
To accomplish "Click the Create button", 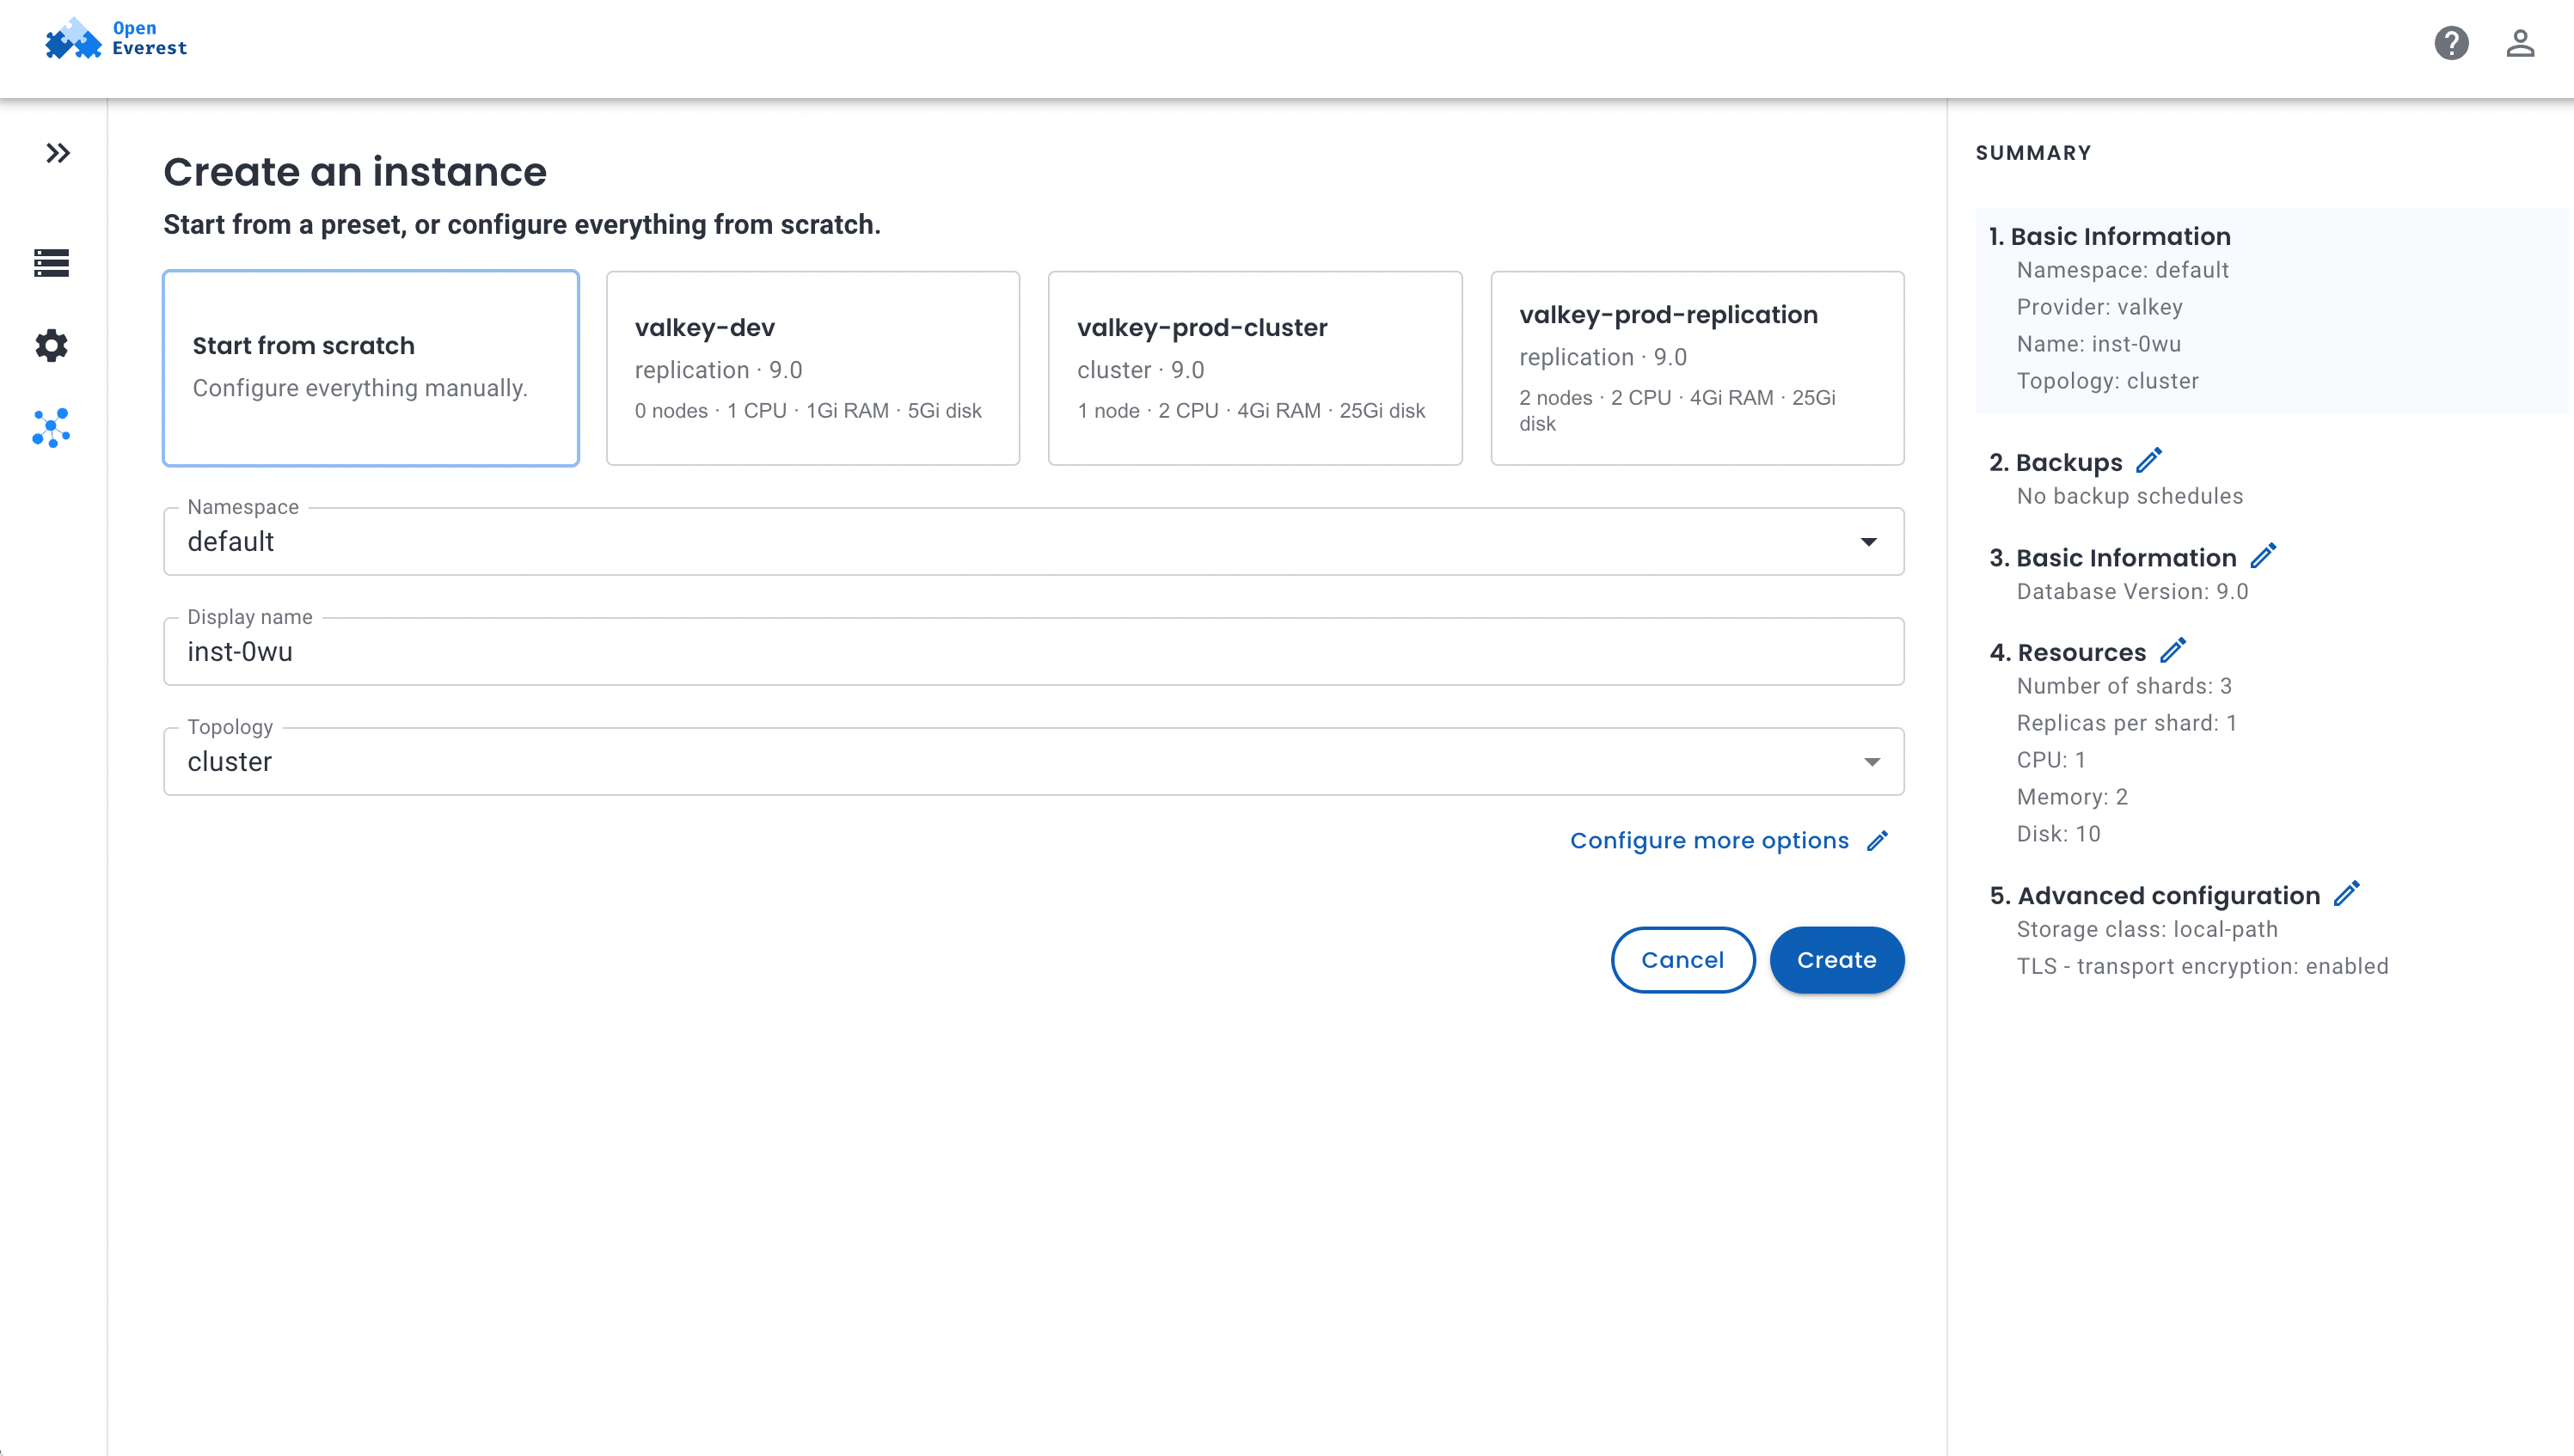I will point(1837,960).
